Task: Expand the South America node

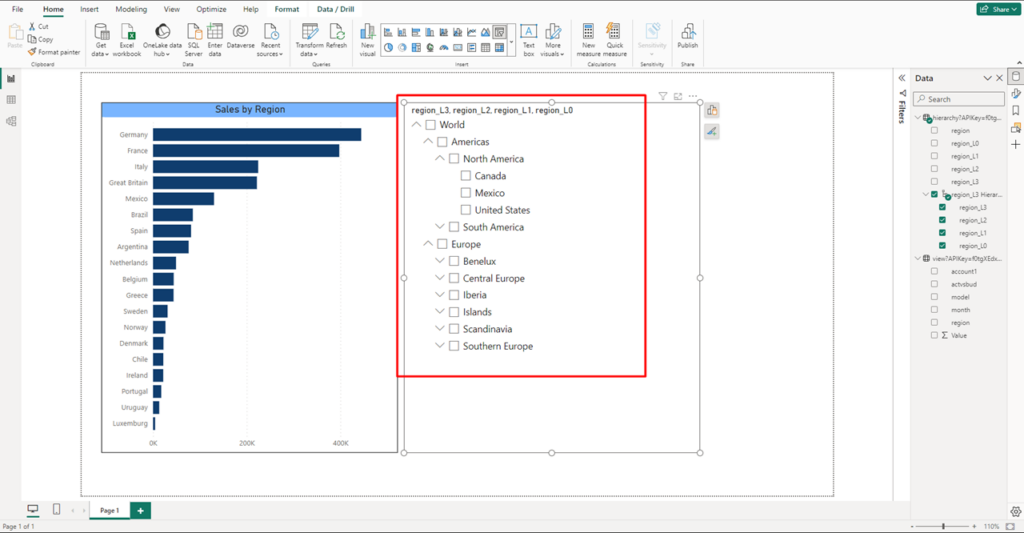Action: coord(440,227)
